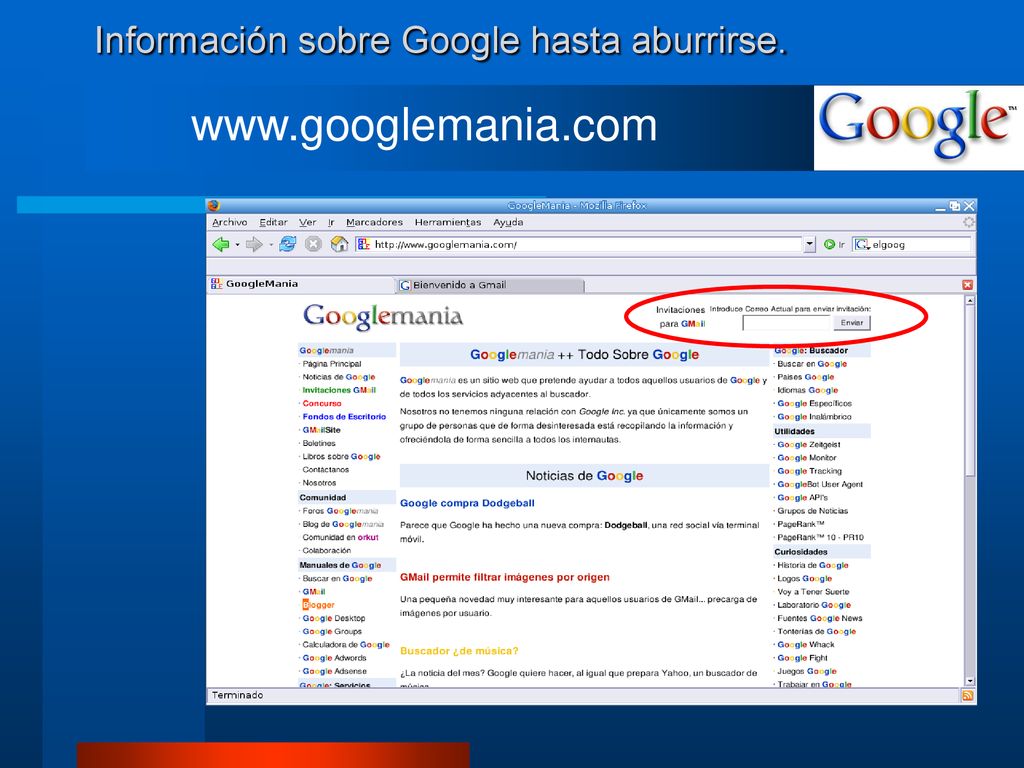Close the current tab with the red X
The width and height of the screenshot is (1024, 768).
[x=967, y=285]
